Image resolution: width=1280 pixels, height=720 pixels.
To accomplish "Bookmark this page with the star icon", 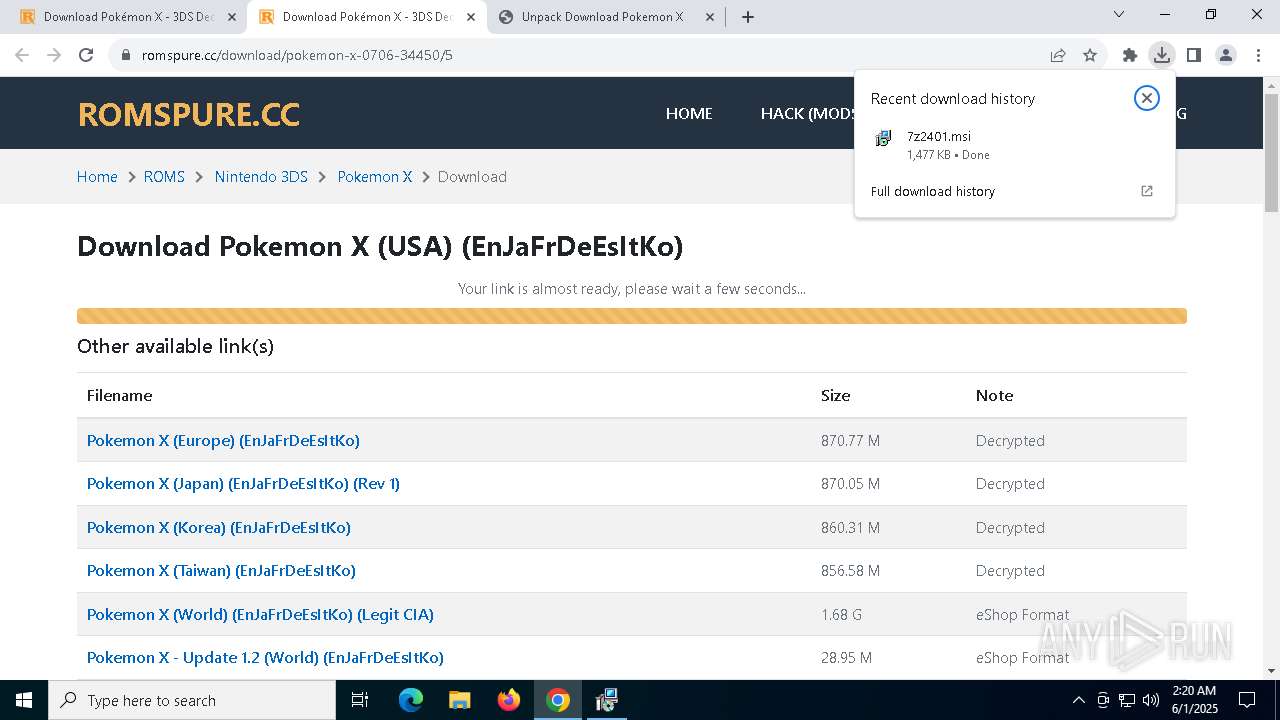I will click(x=1090, y=55).
